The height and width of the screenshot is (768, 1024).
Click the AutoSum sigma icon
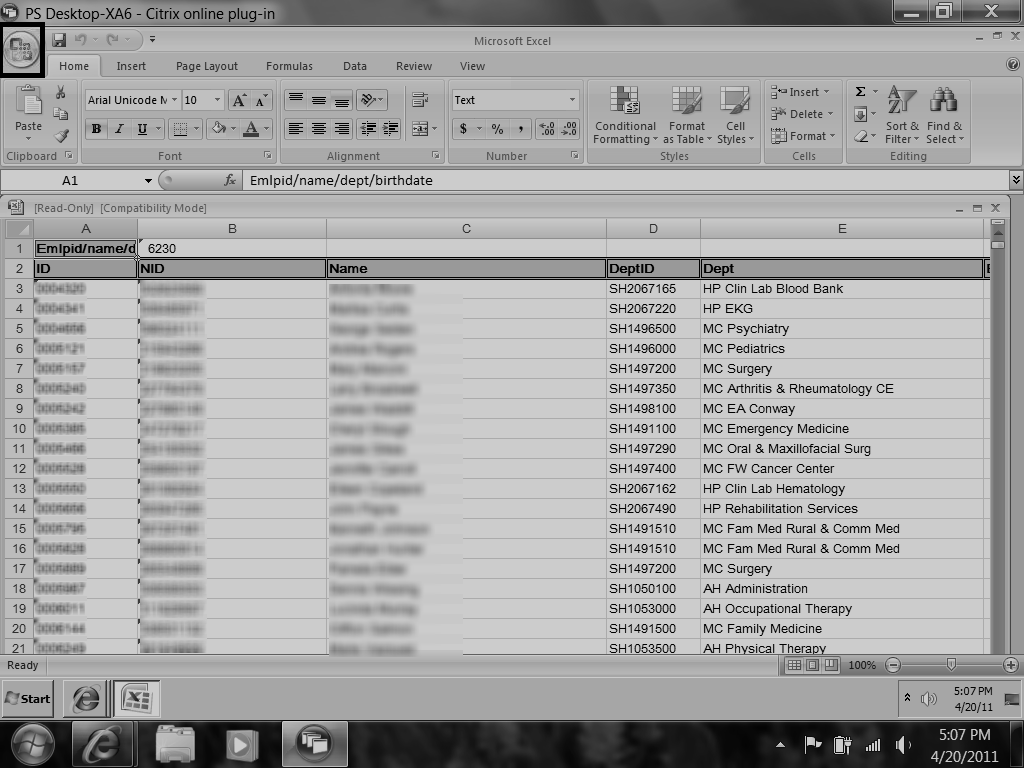pyautogui.click(x=860, y=92)
